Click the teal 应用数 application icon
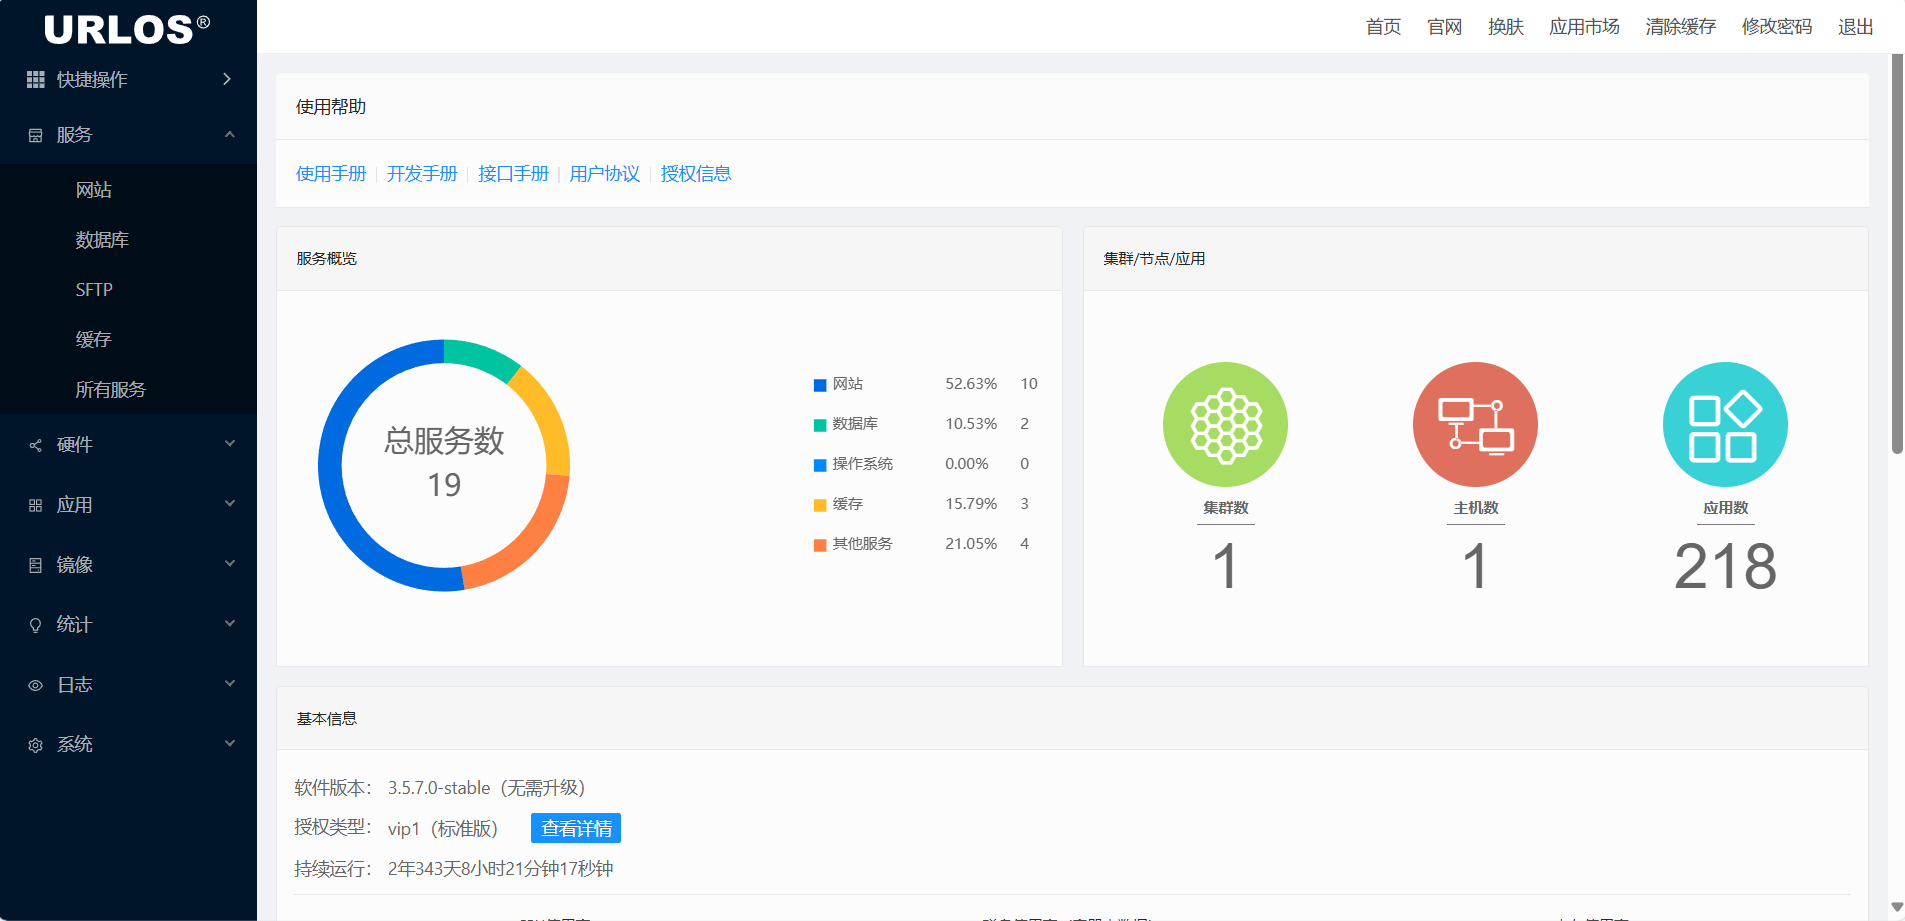Image resolution: width=1905 pixels, height=921 pixels. (x=1723, y=423)
